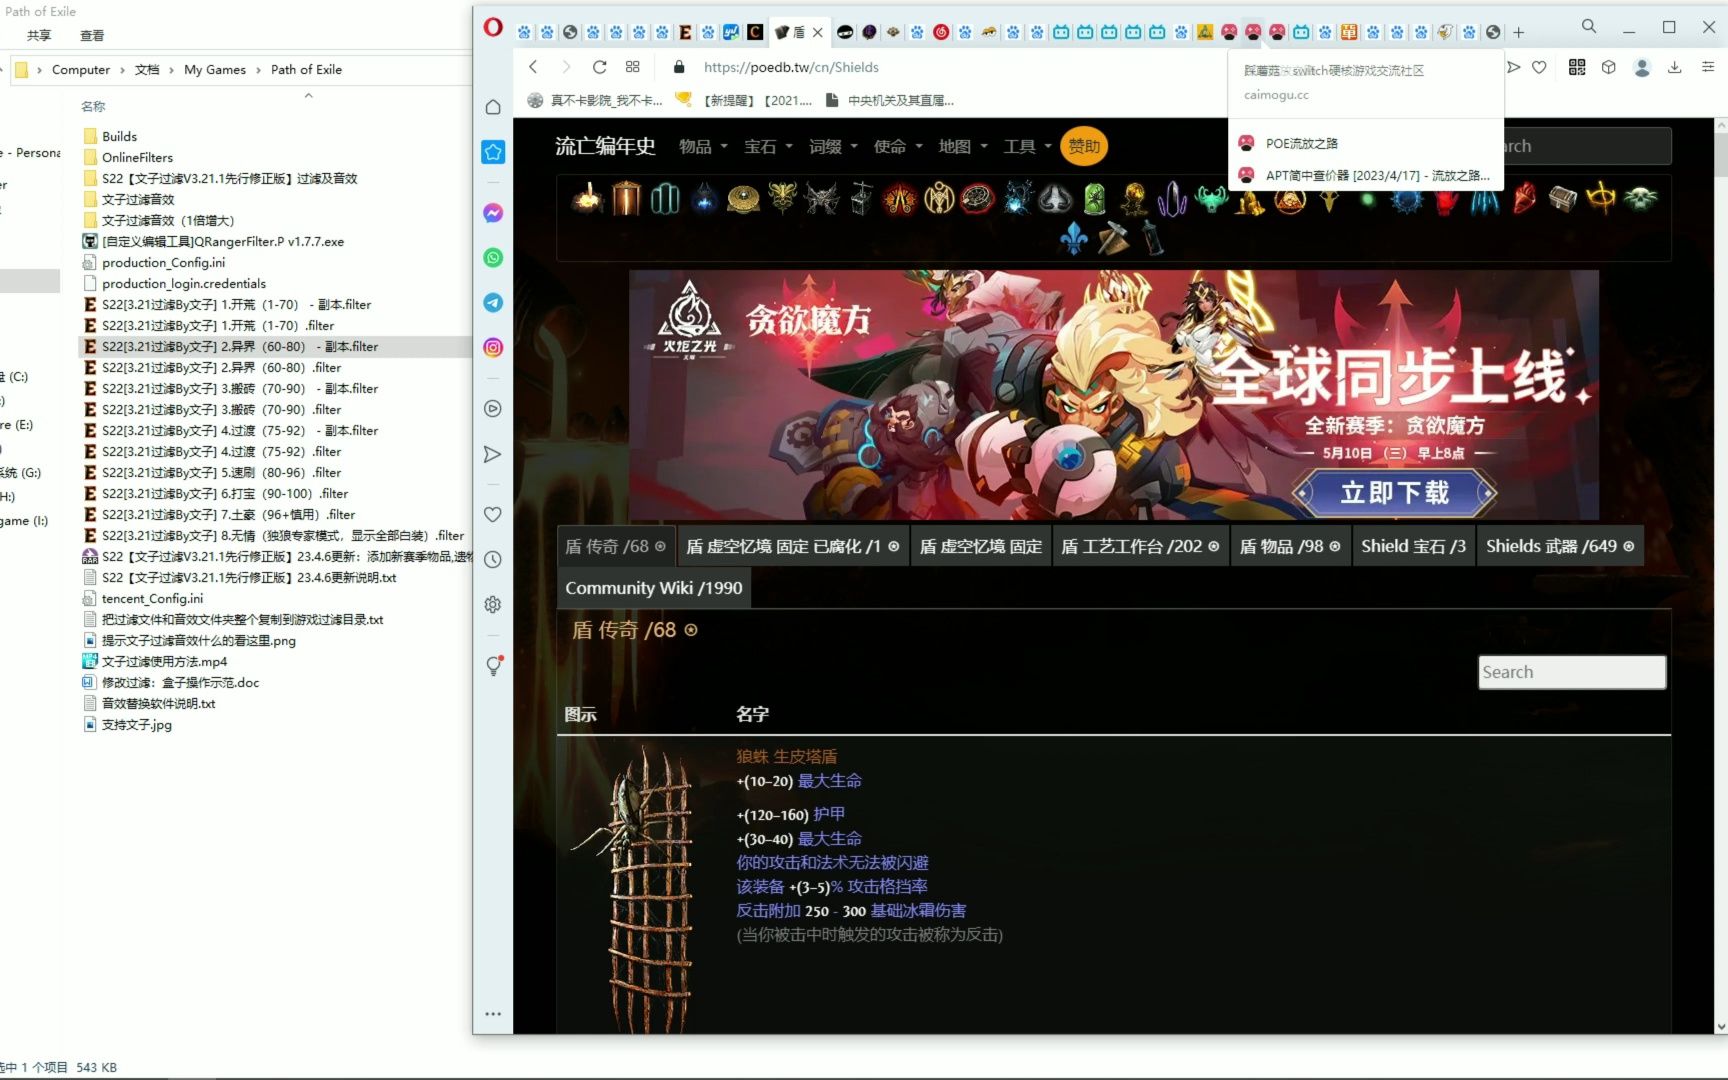Open the Opera main menu
This screenshot has width=1728, height=1080.
point(493,28)
